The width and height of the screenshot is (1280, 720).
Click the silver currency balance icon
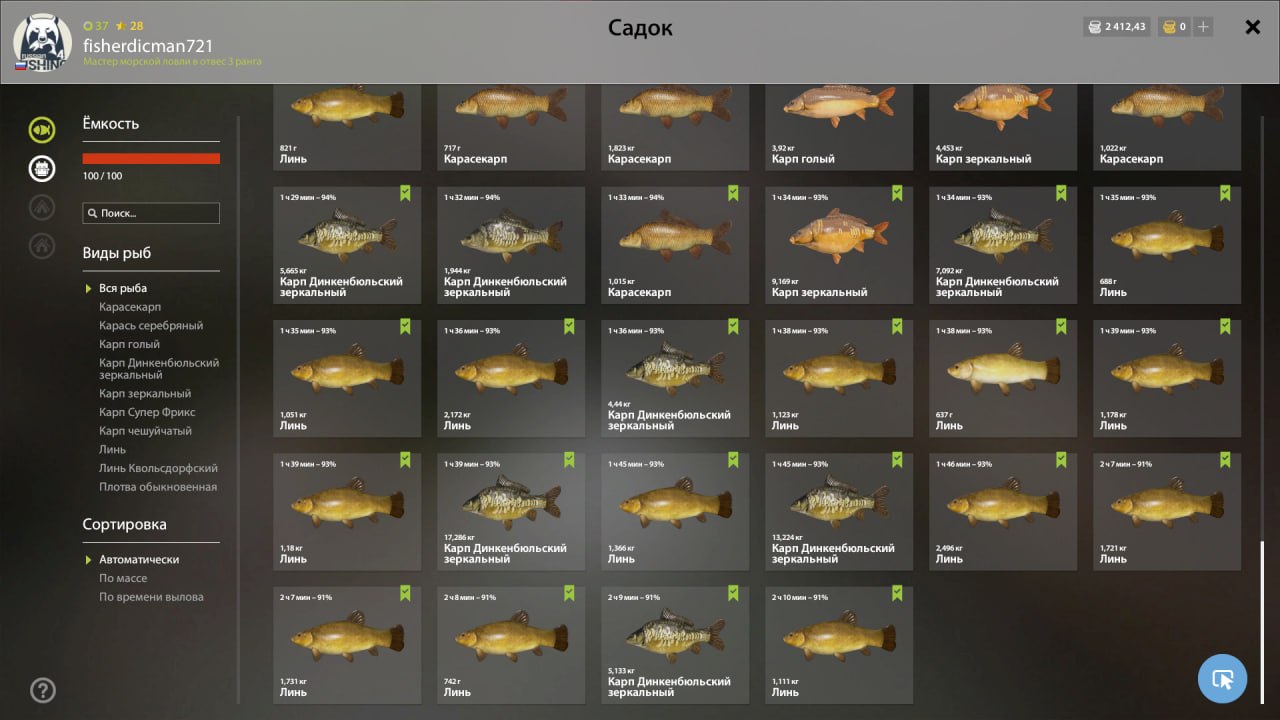(x=1095, y=27)
